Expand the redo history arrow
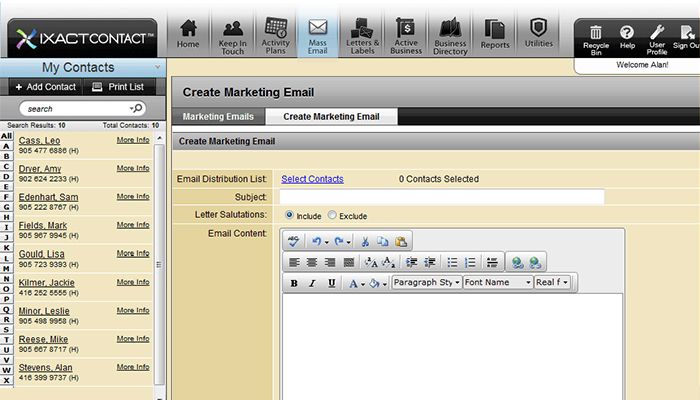The height and width of the screenshot is (400, 700). click(349, 242)
